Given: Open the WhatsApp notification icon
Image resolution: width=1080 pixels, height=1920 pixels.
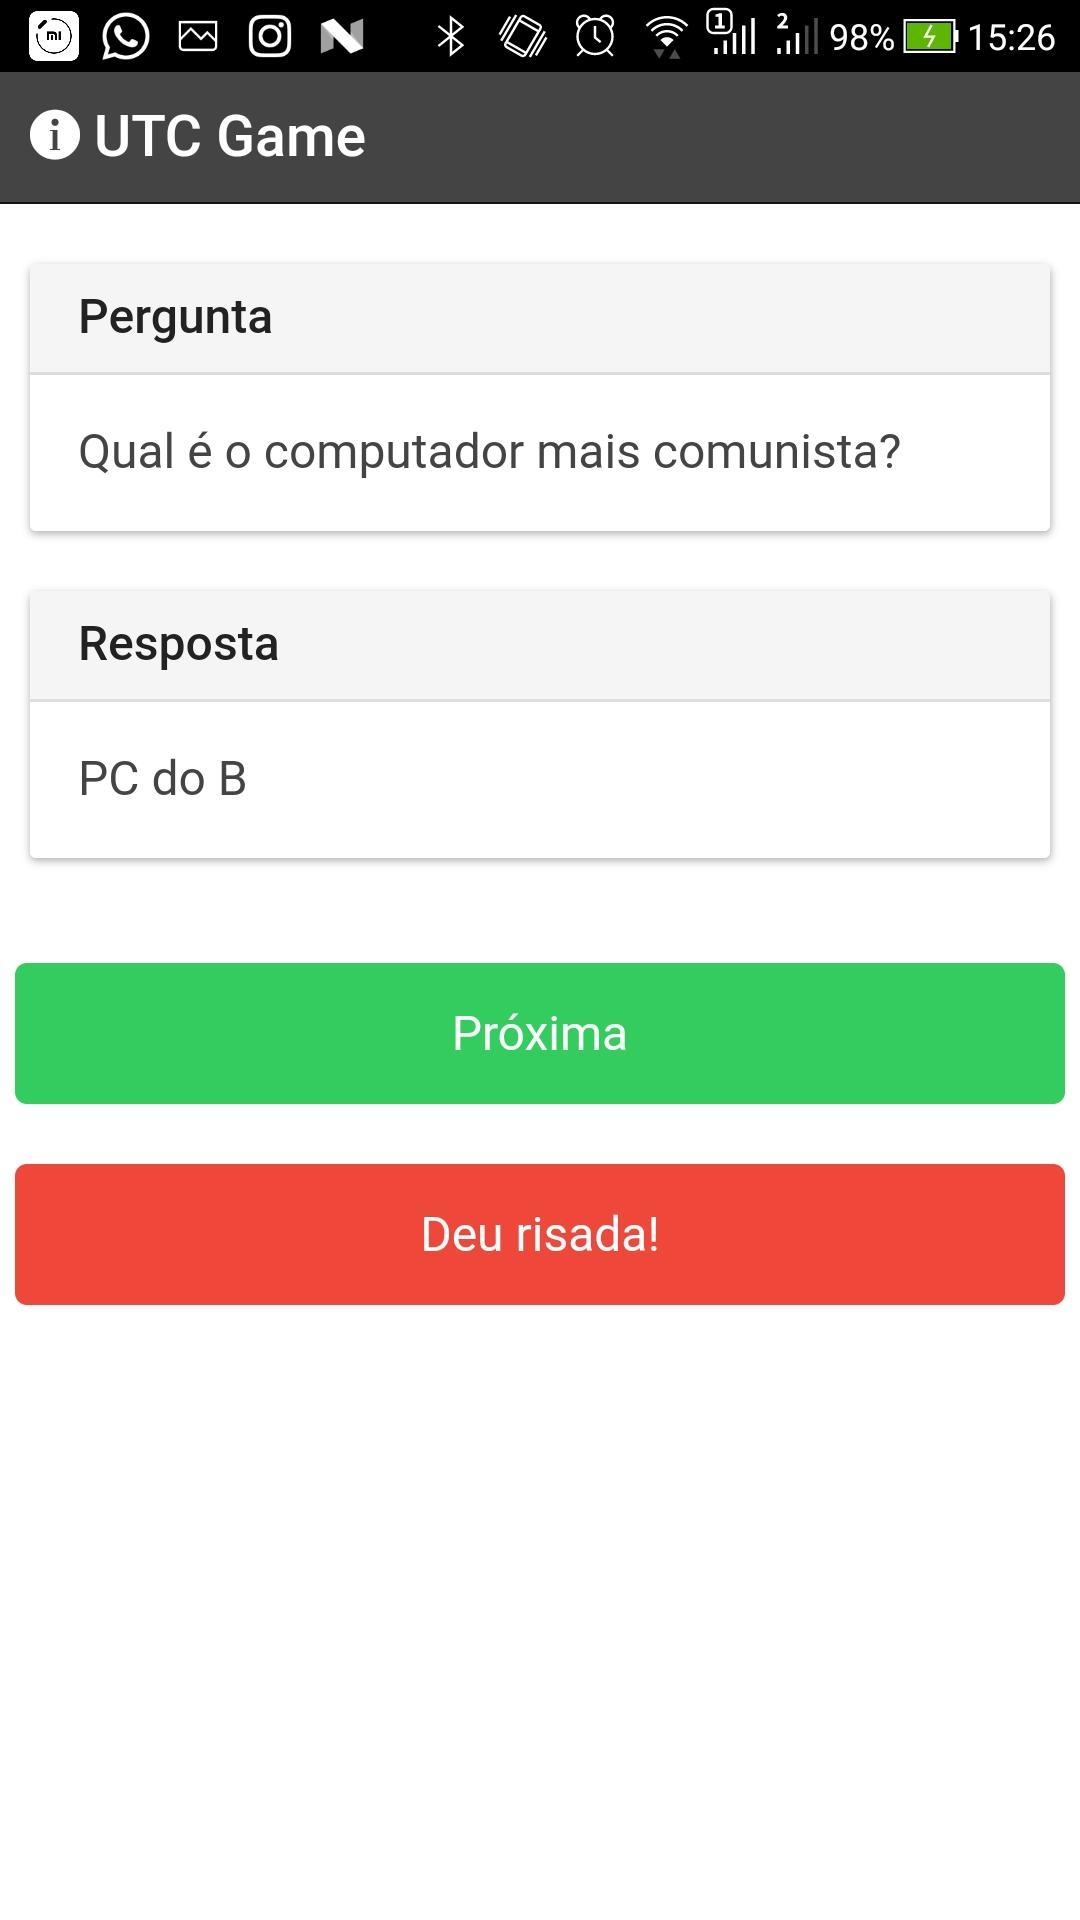Looking at the screenshot, I should coord(123,36).
